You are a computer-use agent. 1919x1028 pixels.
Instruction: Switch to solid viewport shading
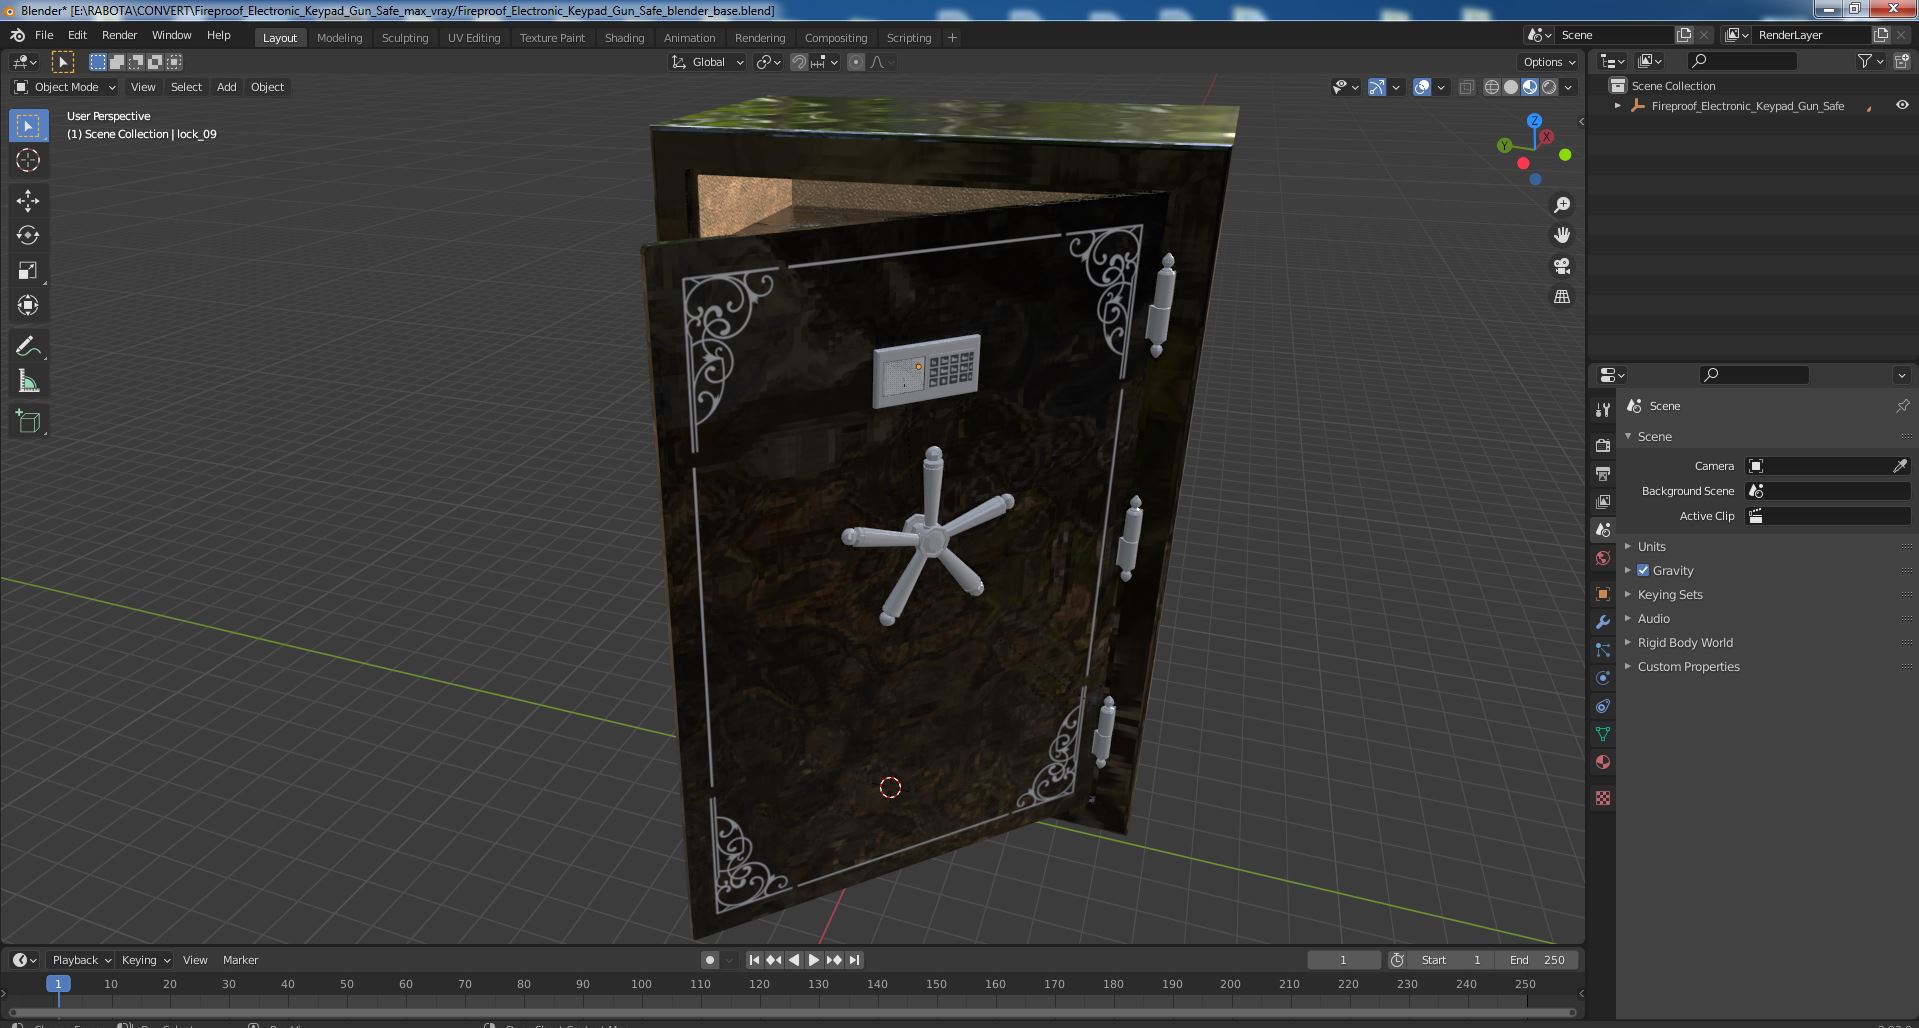(1511, 87)
